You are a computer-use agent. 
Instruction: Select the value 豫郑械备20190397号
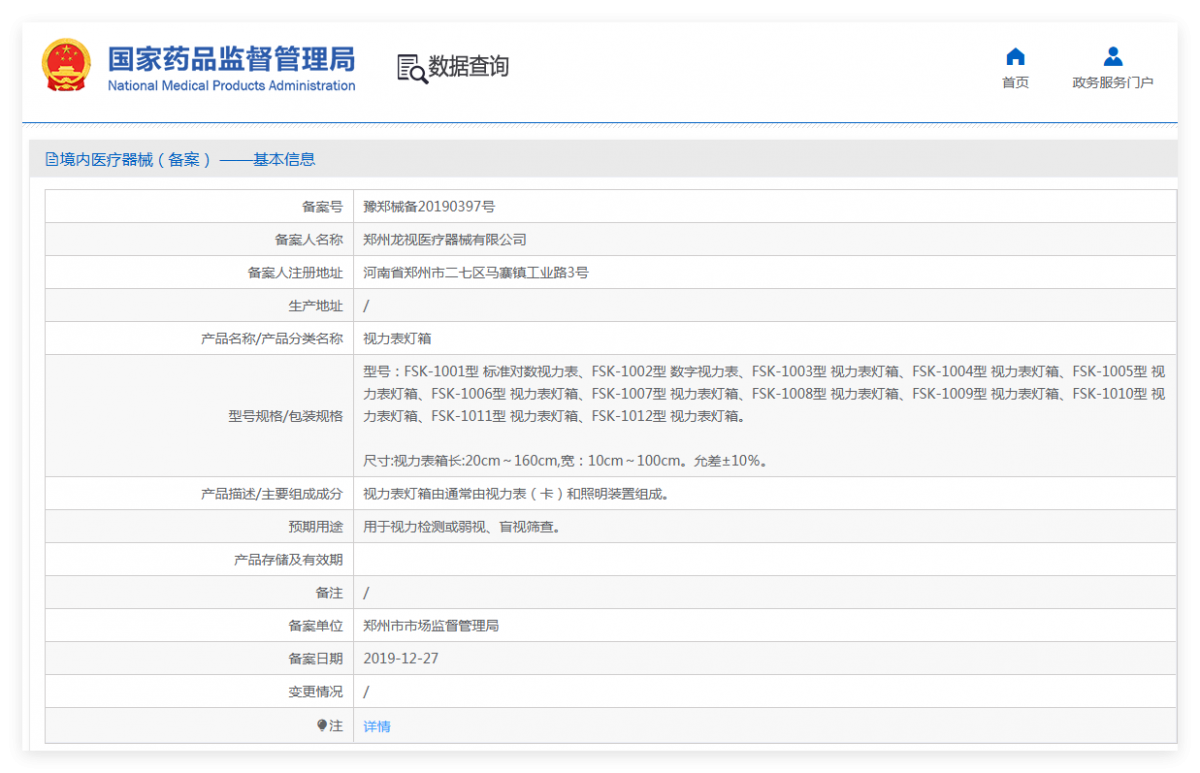[429, 207]
